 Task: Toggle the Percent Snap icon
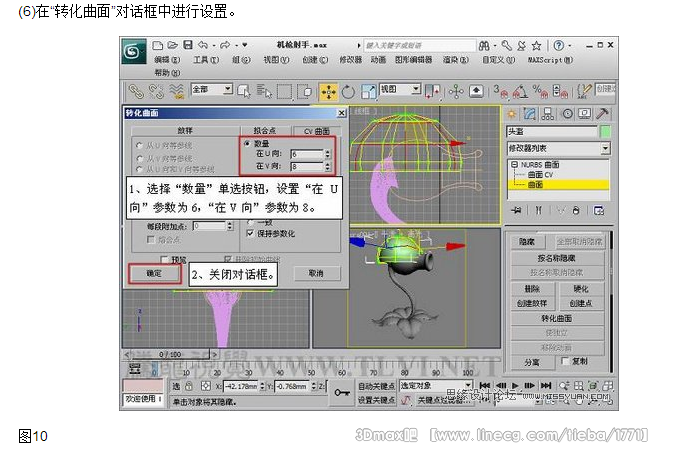(540, 92)
